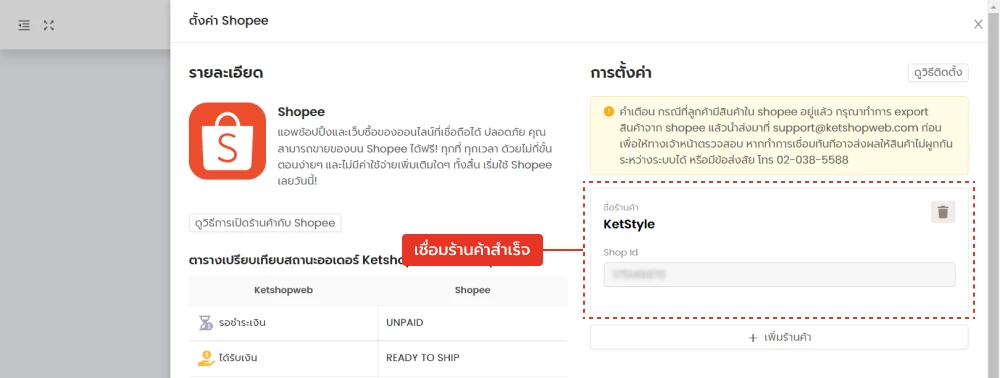This screenshot has width=1000, height=378.
Task: Click the payment received coin icon
Action: (x=204, y=358)
